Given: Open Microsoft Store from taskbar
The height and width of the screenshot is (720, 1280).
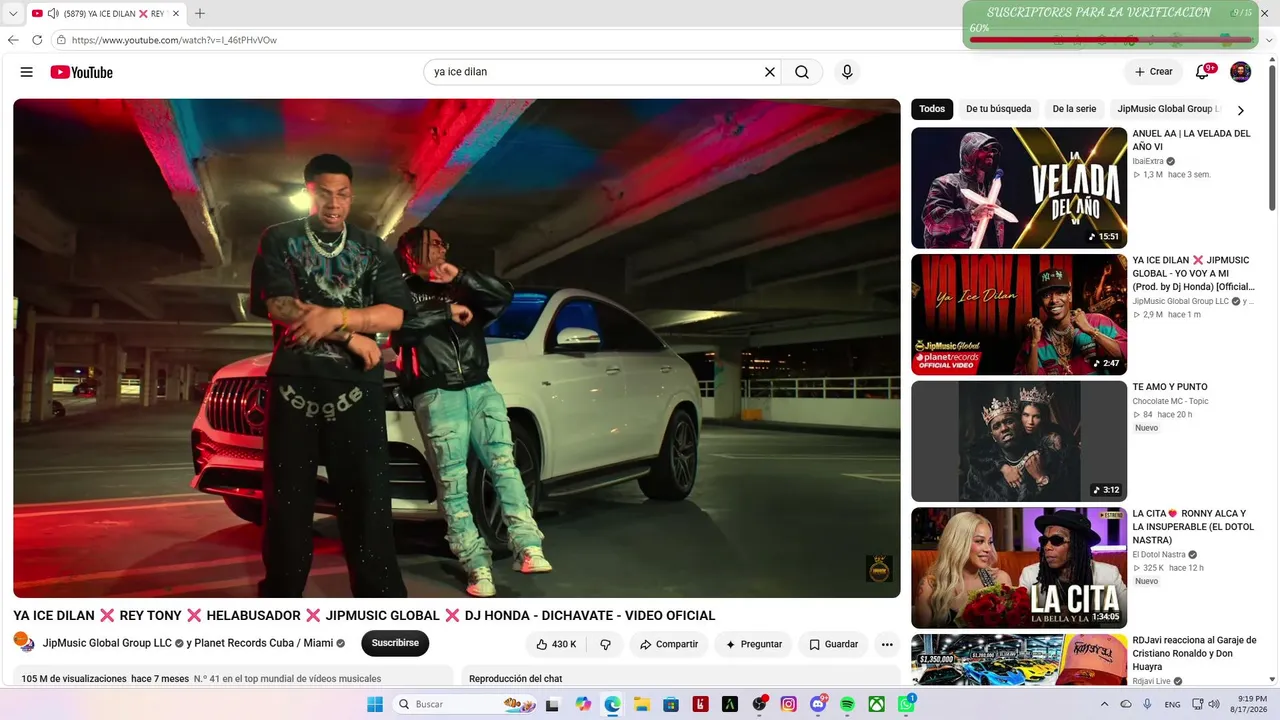Looking at the screenshot, I should tap(671, 704).
